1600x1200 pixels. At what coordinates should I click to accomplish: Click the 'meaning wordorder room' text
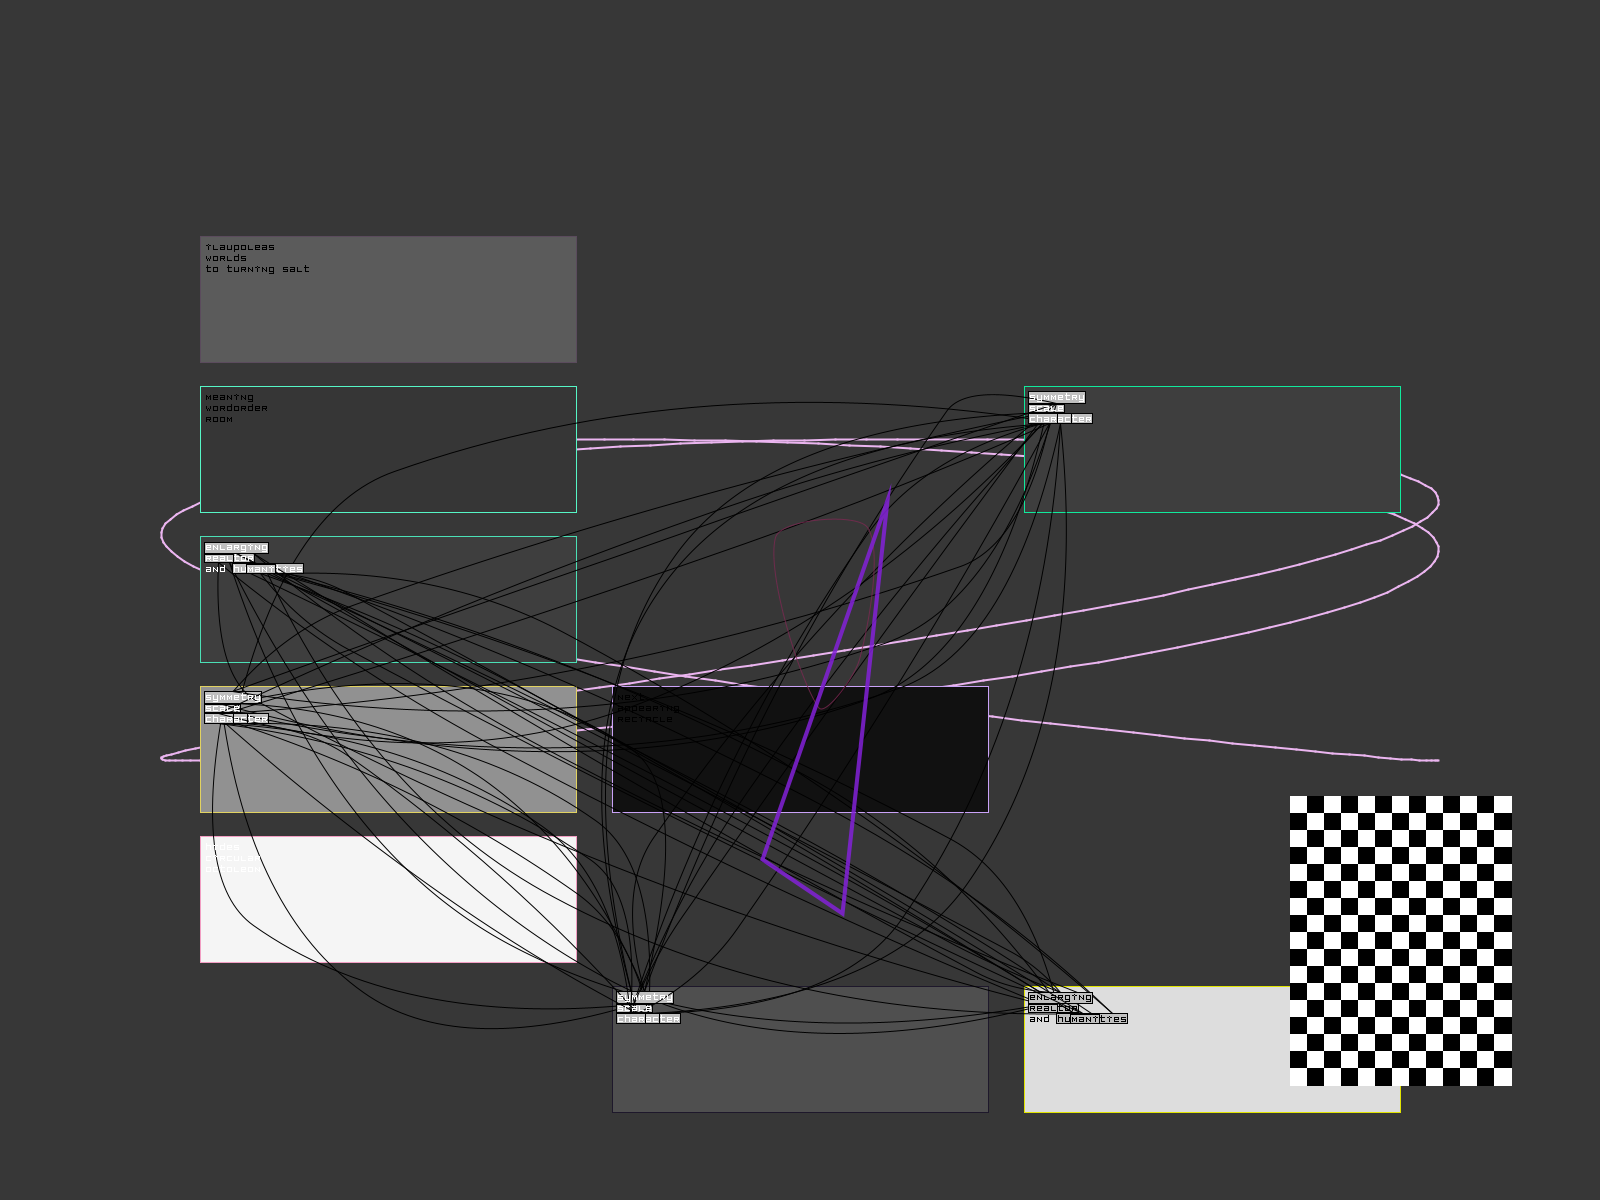coord(236,408)
